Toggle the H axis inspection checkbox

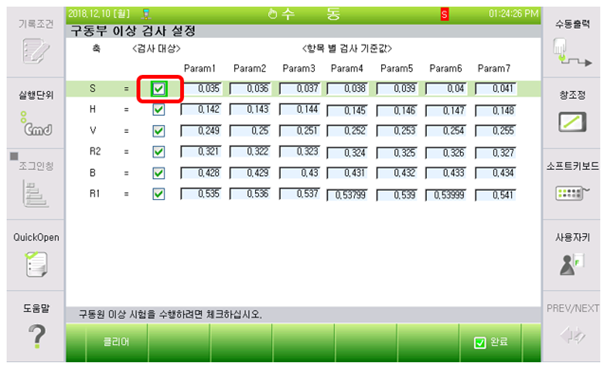point(159,110)
